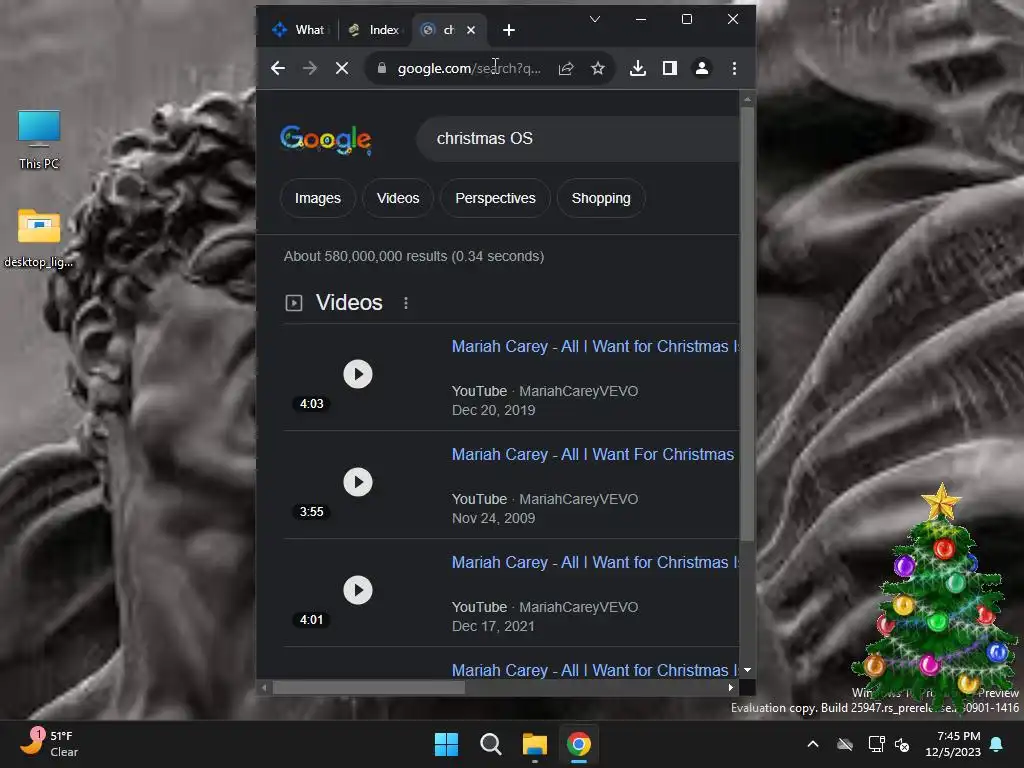Image resolution: width=1024 pixels, height=768 pixels.
Task: Filter results by Videos
Action: pos(398,198)
